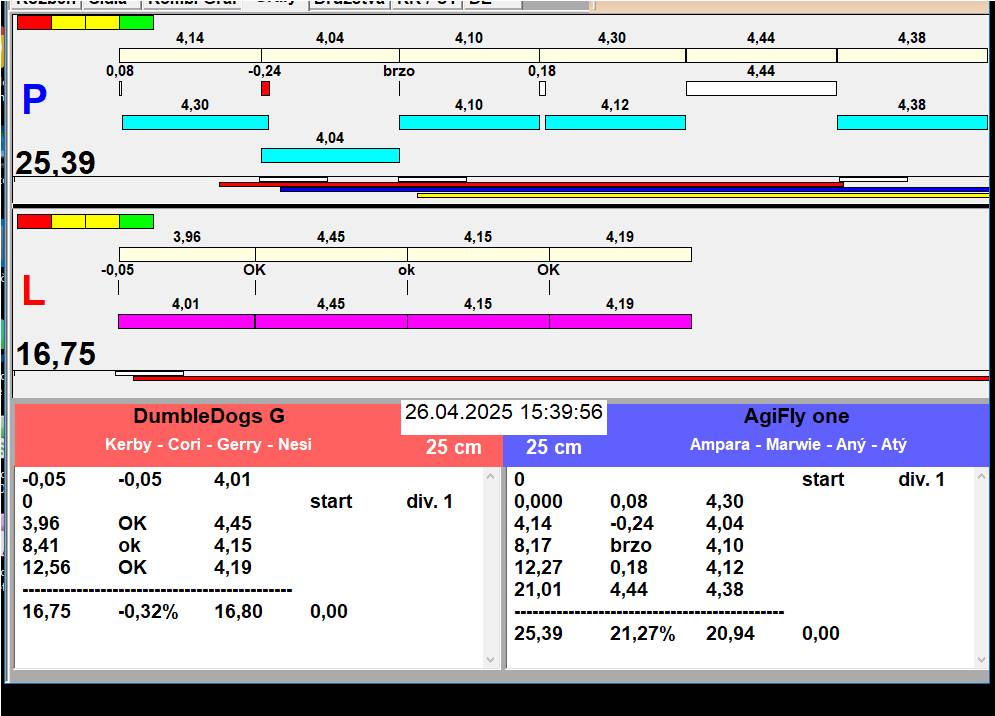
Task: Select the brzo marker in lane P
Action: pyautogui.click(x=399, y=88)
